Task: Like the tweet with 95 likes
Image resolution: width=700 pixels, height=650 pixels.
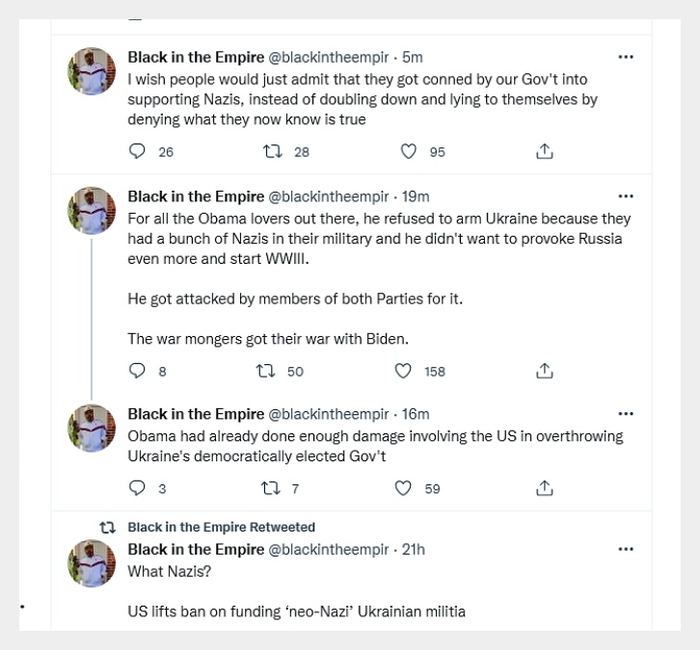Action: coord(408,152)
